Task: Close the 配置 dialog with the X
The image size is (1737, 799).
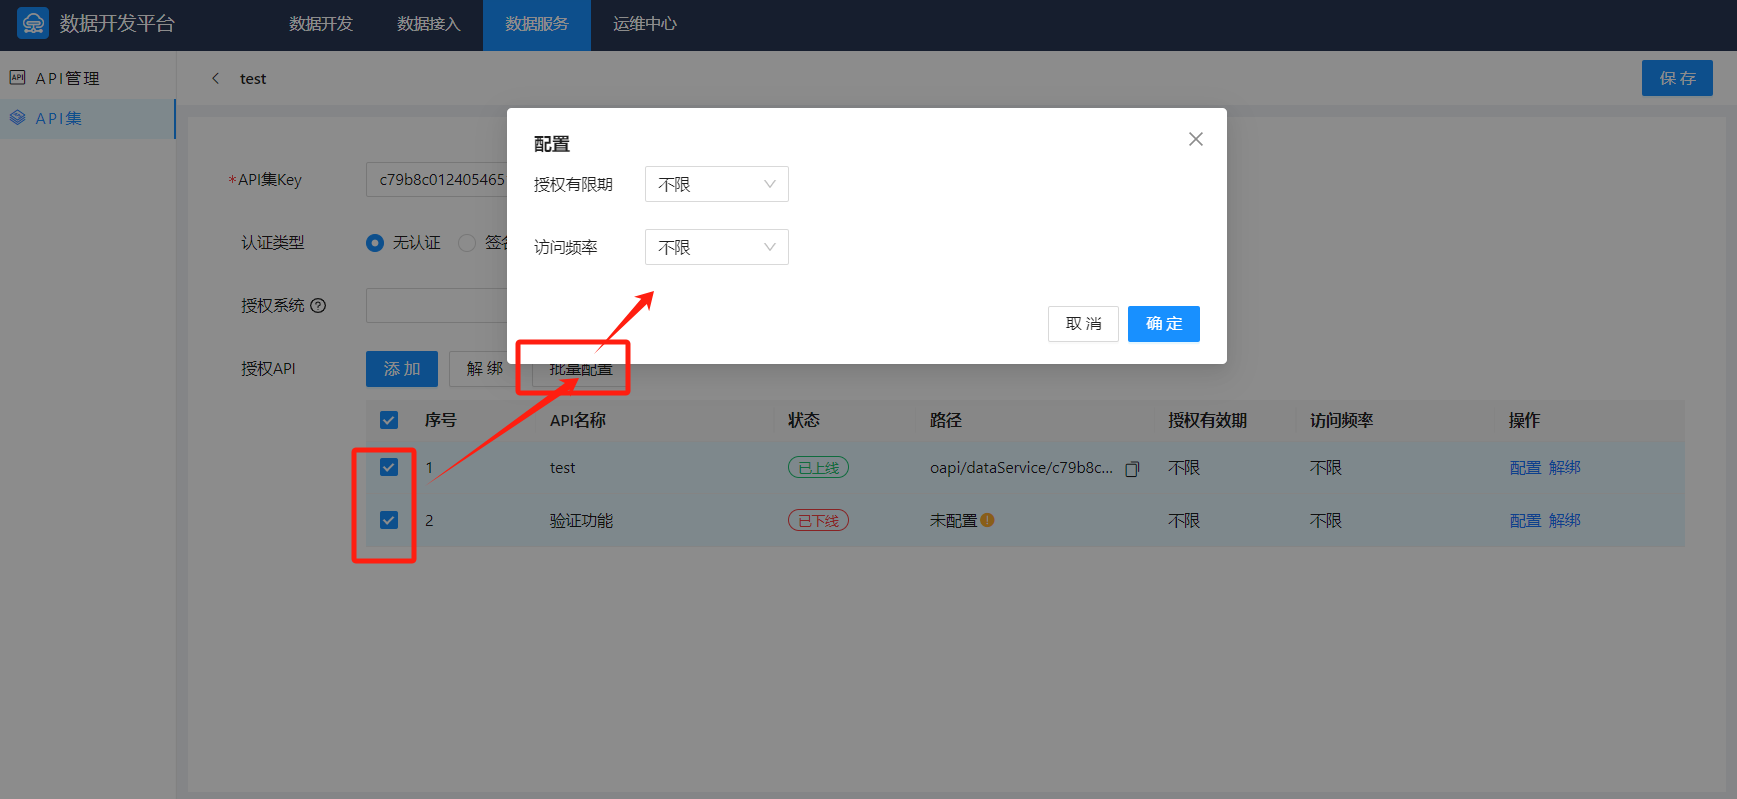Action: point(1196,139)
